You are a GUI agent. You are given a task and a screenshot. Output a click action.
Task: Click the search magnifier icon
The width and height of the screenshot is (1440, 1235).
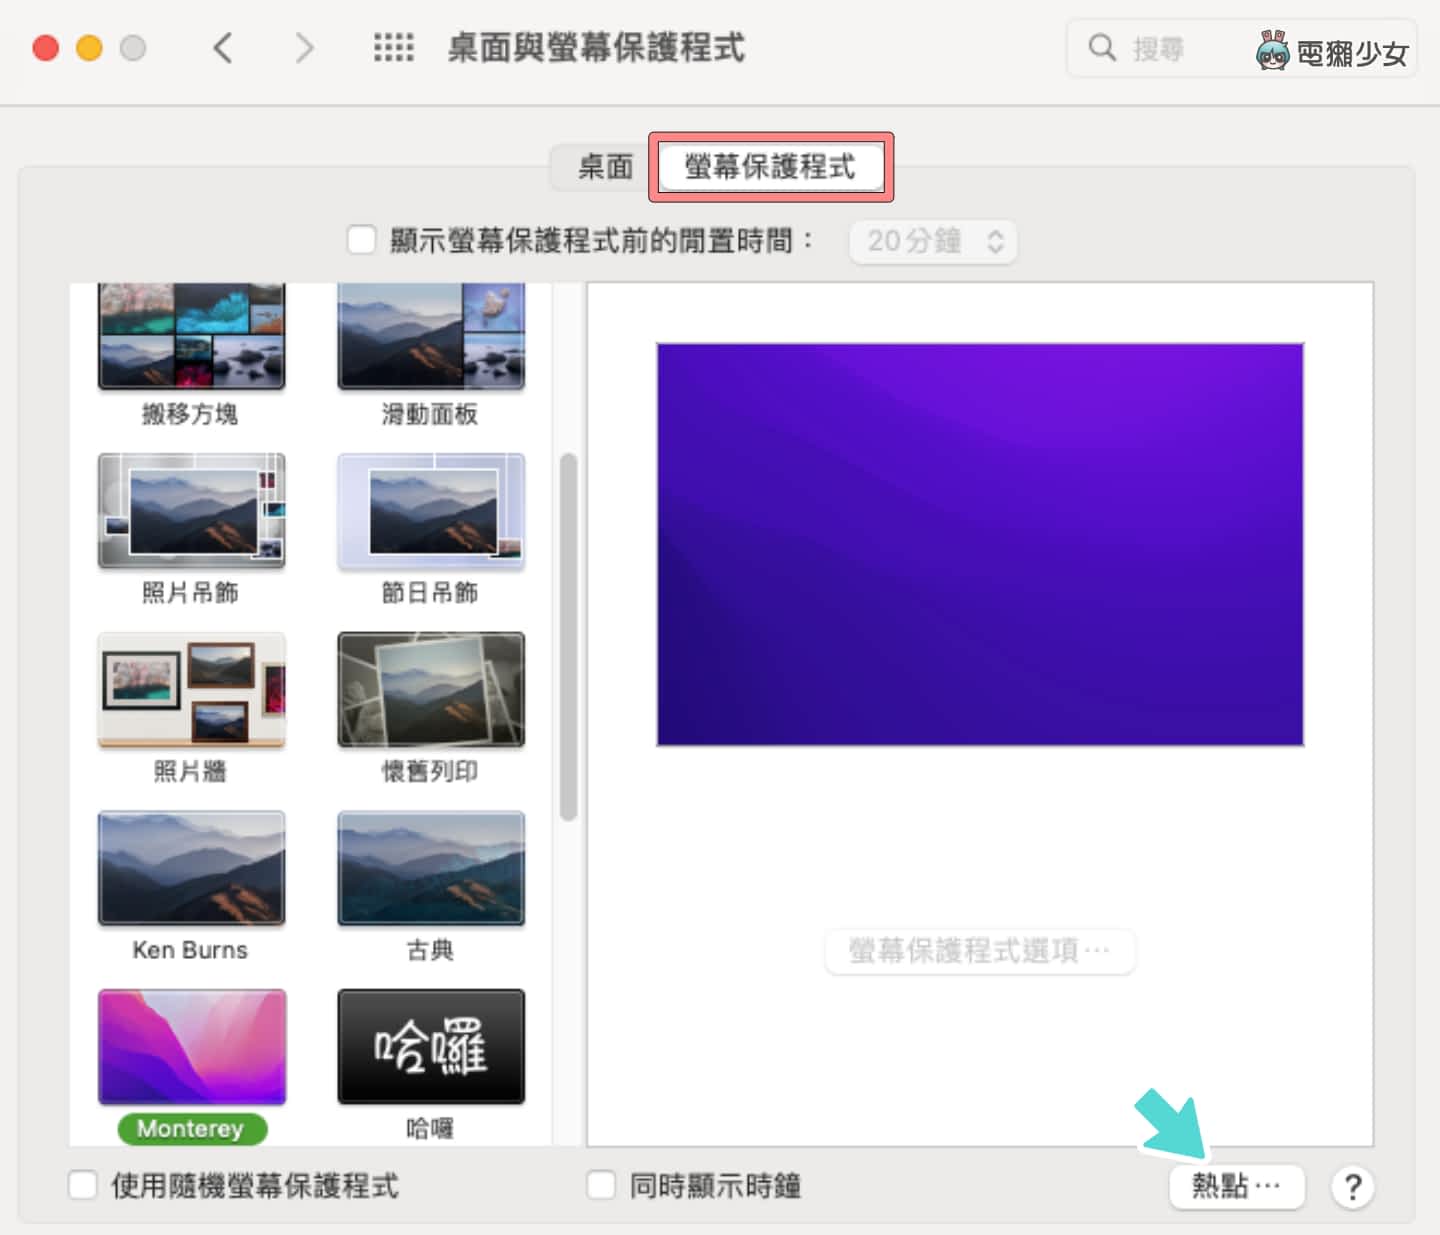(x=1101, y=47)
